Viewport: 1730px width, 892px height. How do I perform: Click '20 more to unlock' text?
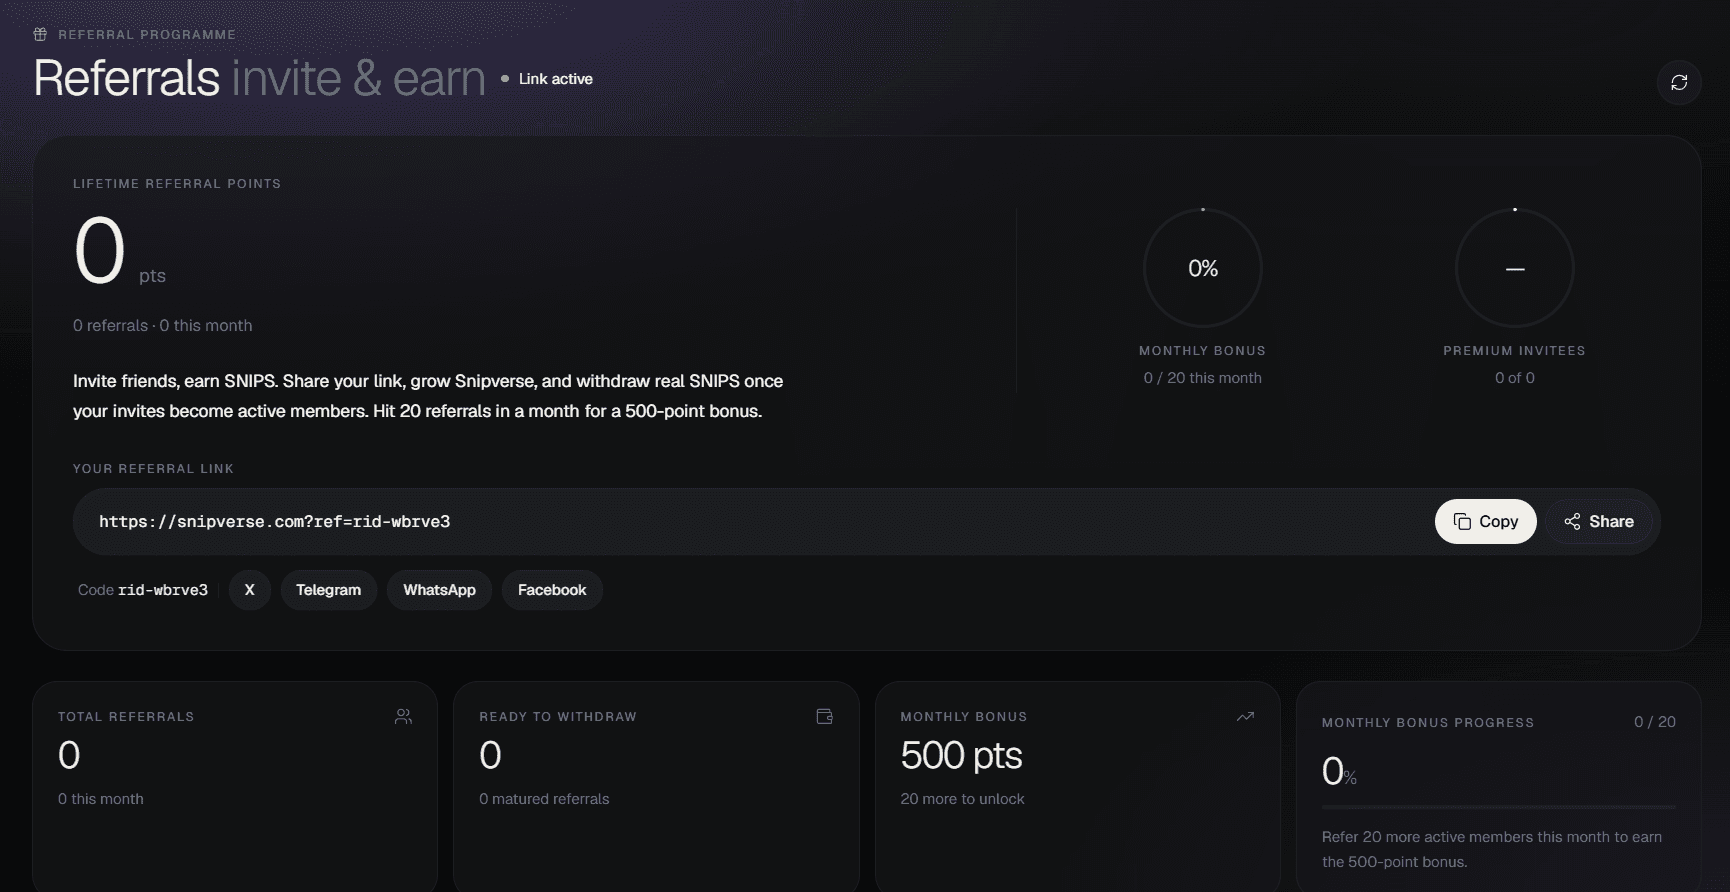tap(962, 799)
